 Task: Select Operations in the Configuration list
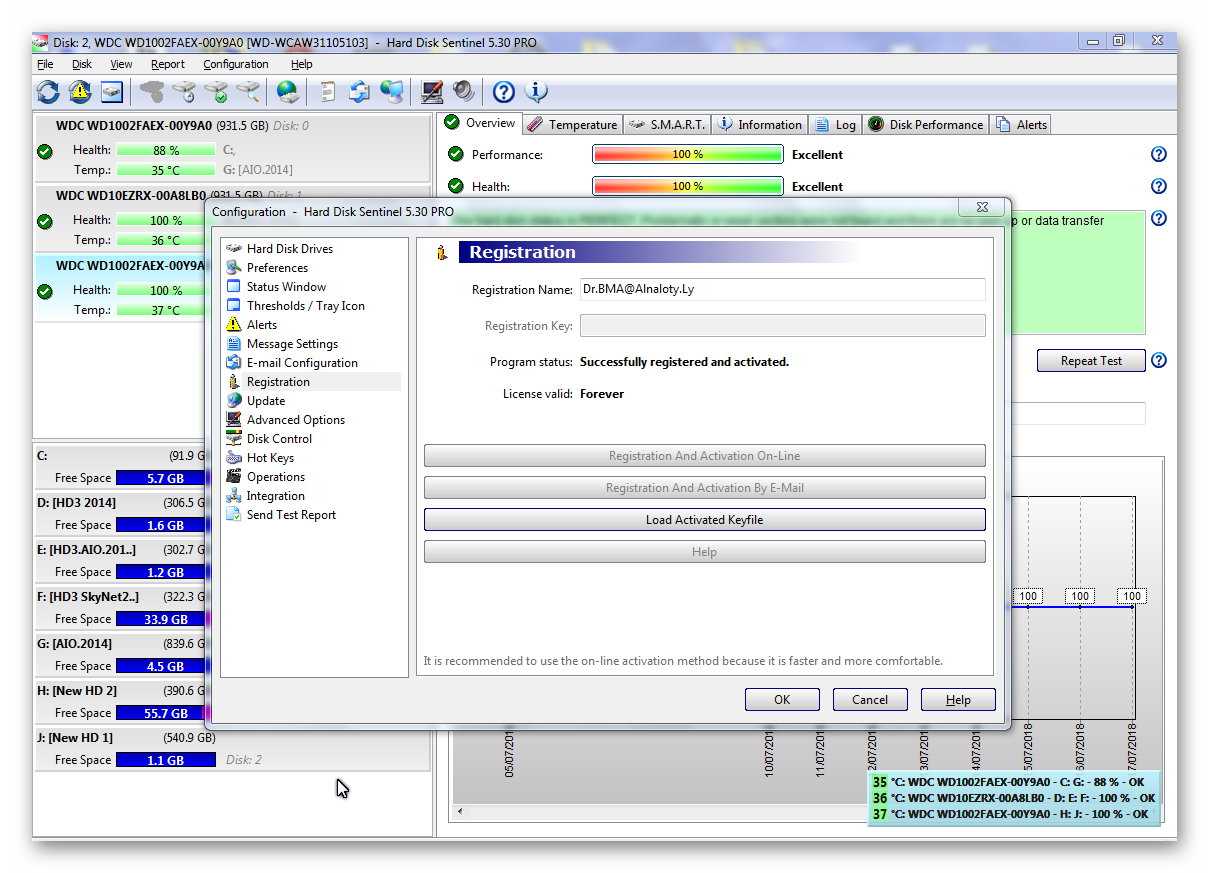click(275, 476)
